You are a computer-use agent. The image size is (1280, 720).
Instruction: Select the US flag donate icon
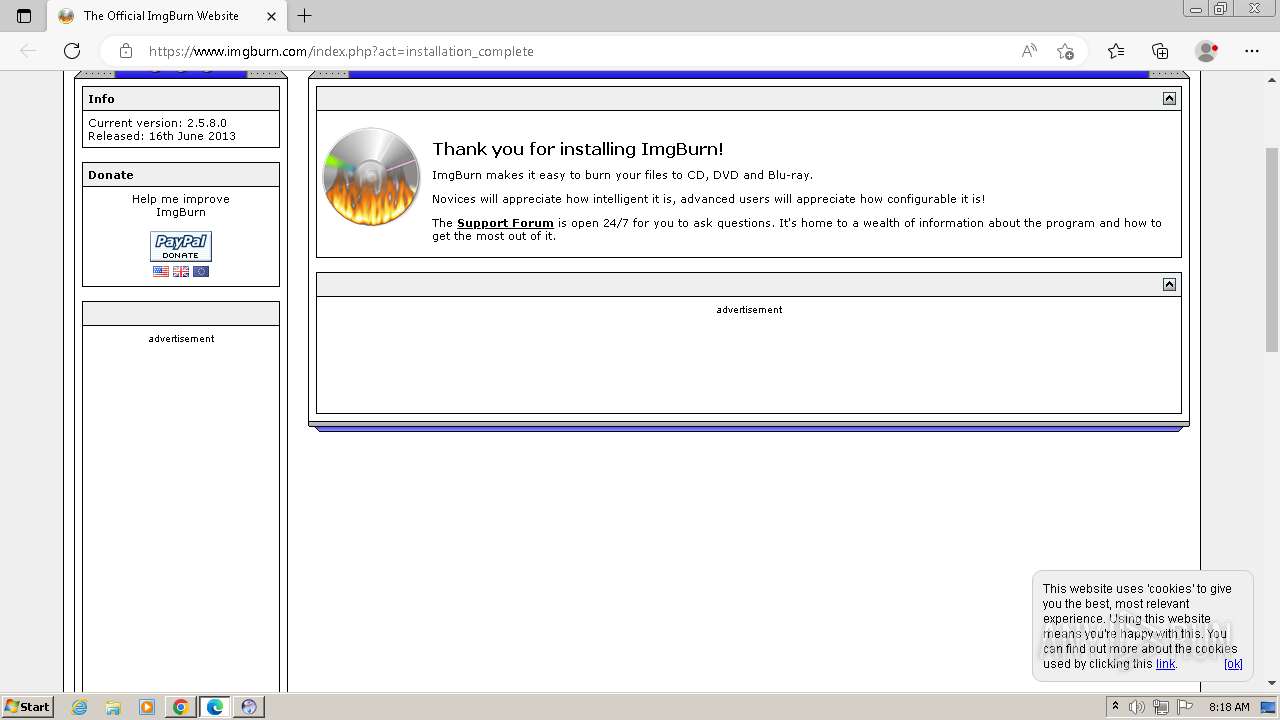[x=161, y=271]
